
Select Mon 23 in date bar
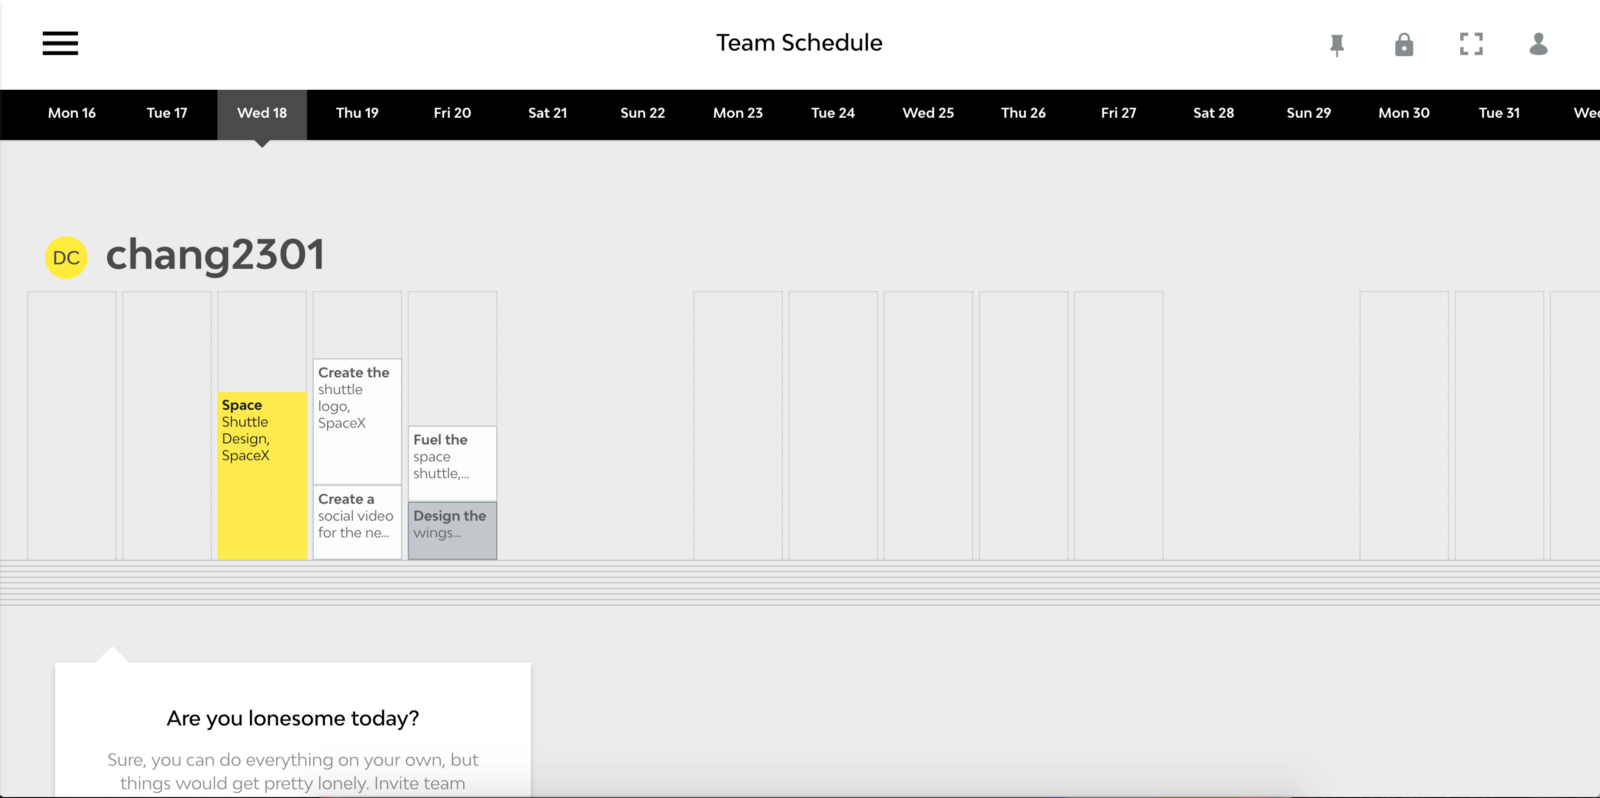point(738,113)
